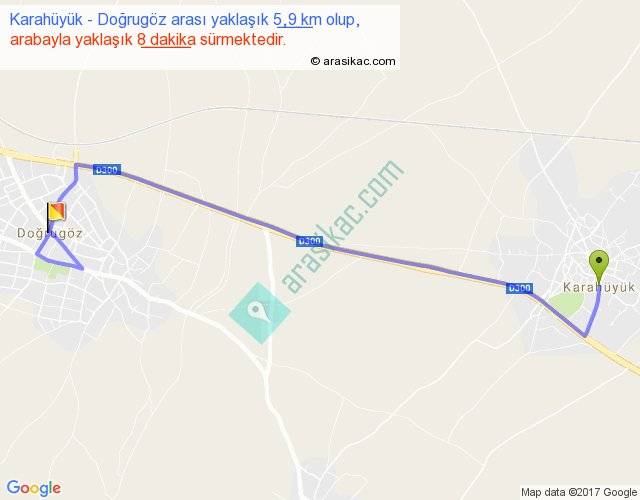Select the D300 road shield nearest Doğrugöz
The width and height of the screenshot is (640, 500).
tap(107, 169)
